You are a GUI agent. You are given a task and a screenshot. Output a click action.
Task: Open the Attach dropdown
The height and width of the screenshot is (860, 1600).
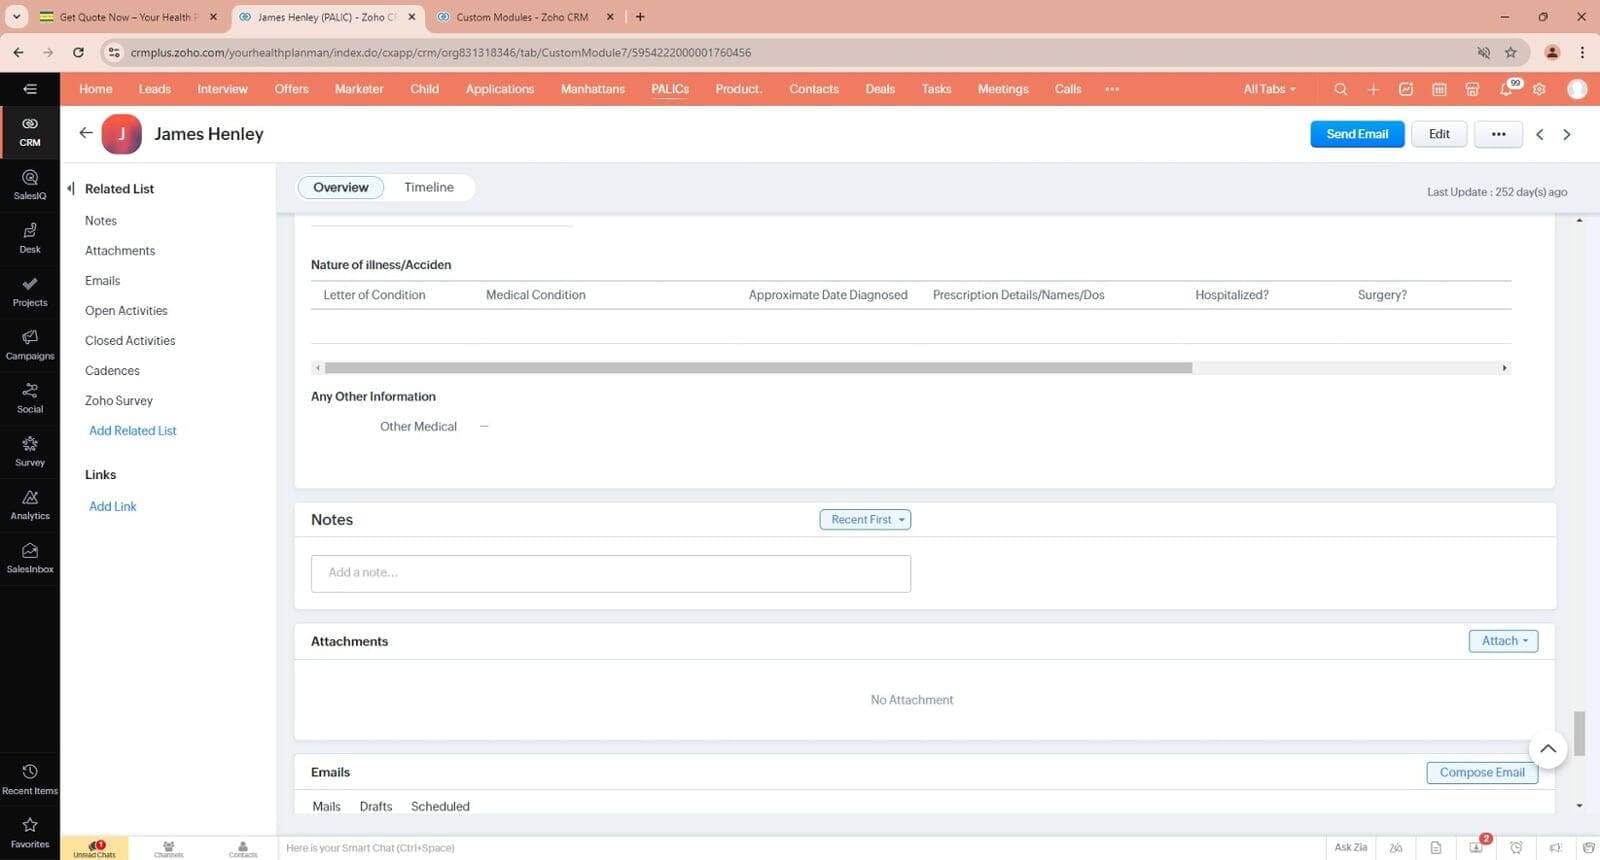tap(1503, 641)
